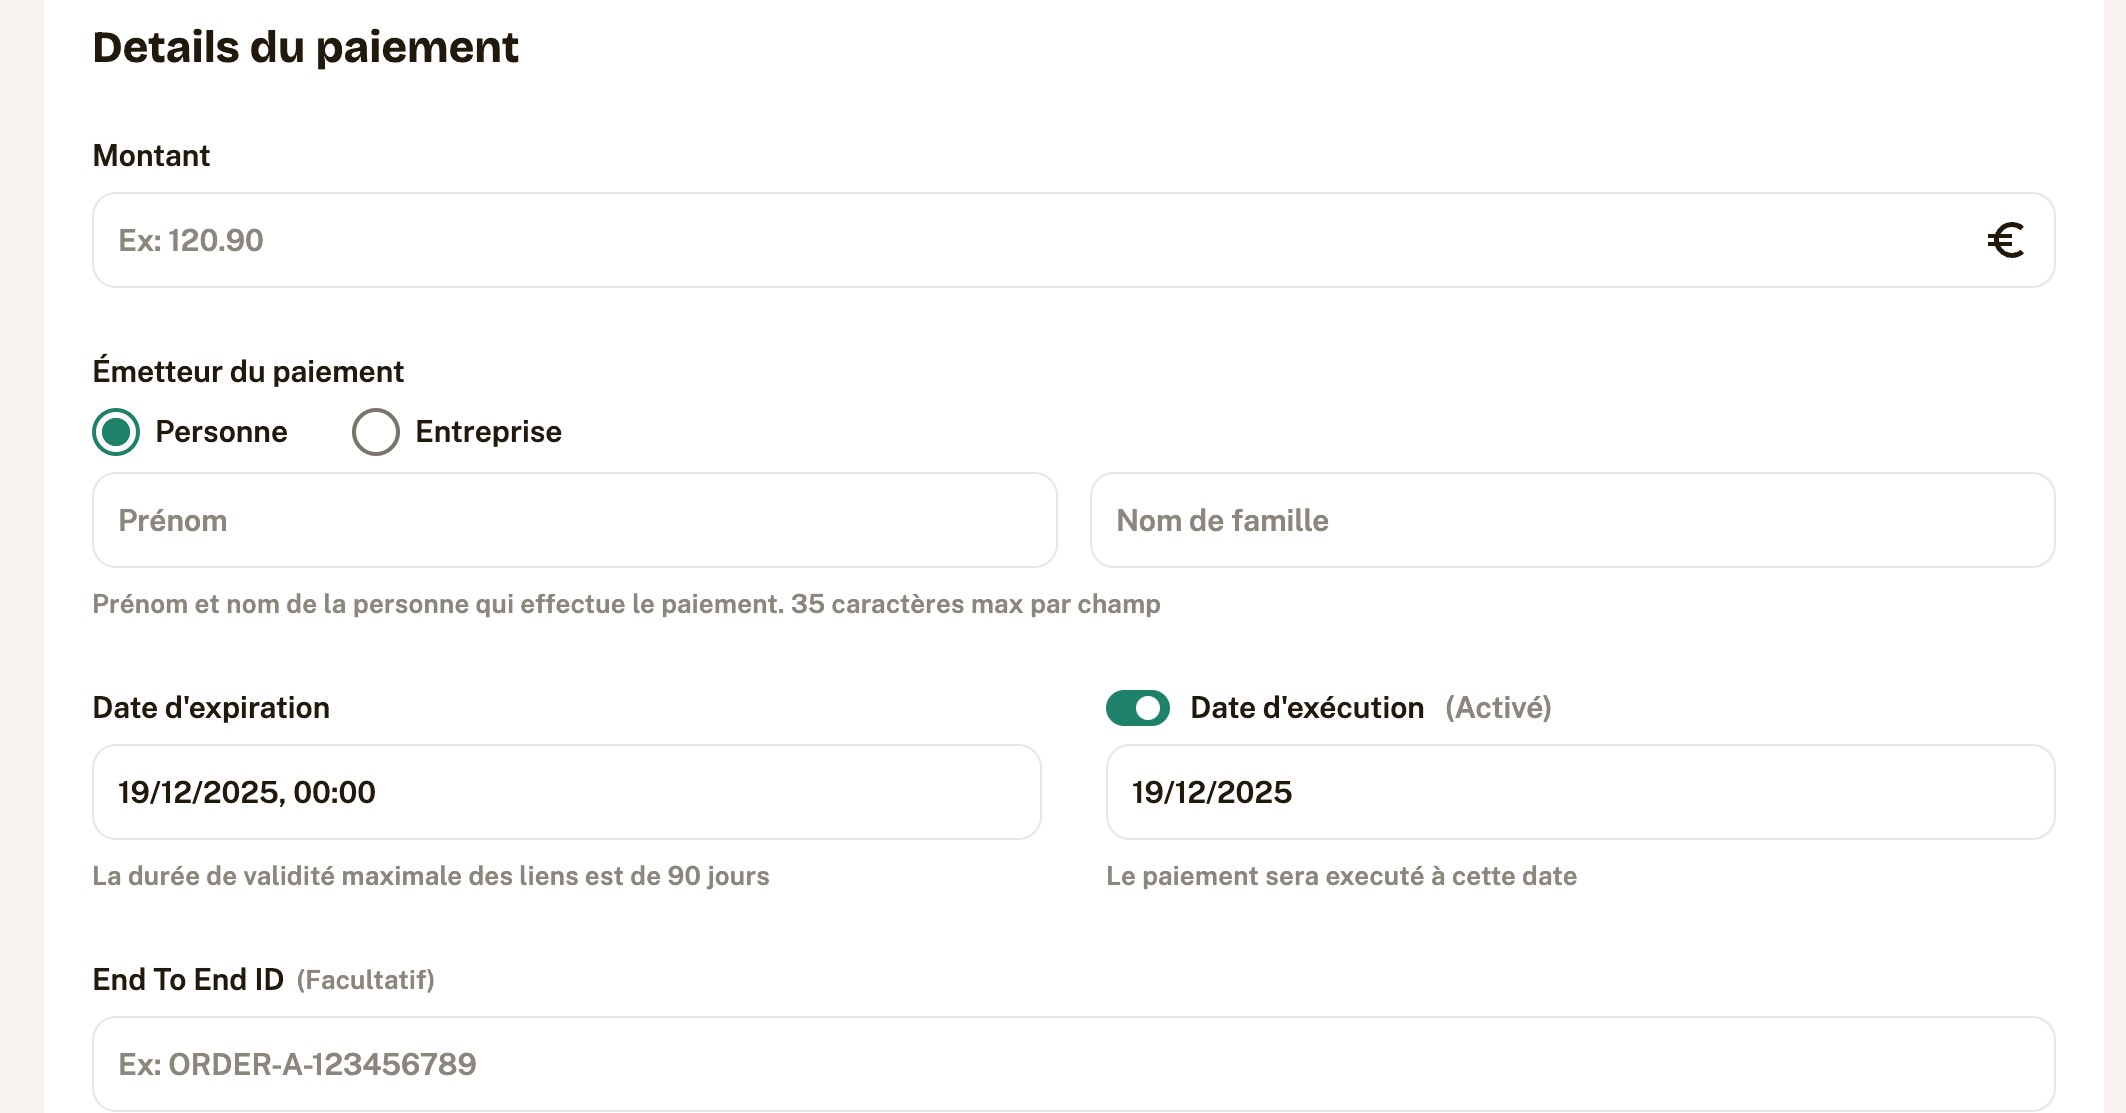Viewport: 2126px width, 1113px height.
Task: Choose the Entreprise radio option
Action: [x=376, y=432]
